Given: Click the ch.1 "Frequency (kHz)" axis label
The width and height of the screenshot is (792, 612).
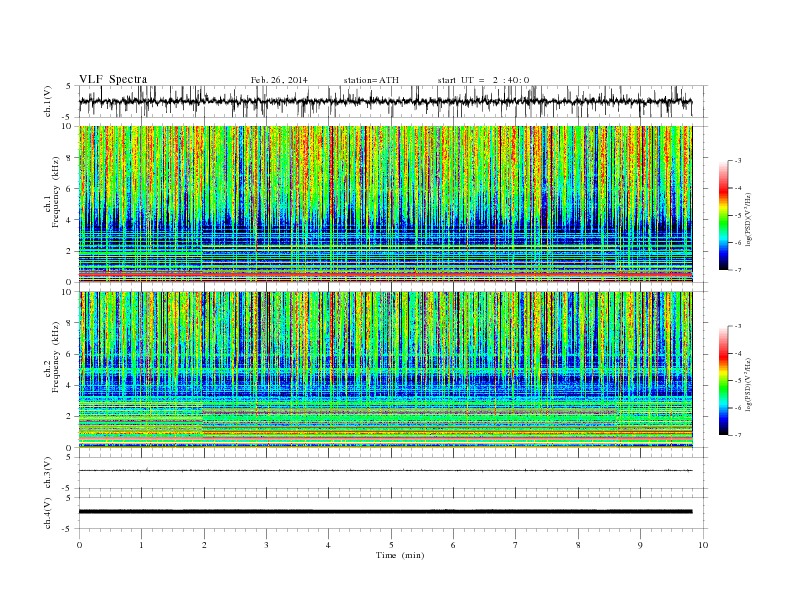Looking at the screenshot, I should coord(56,192).
